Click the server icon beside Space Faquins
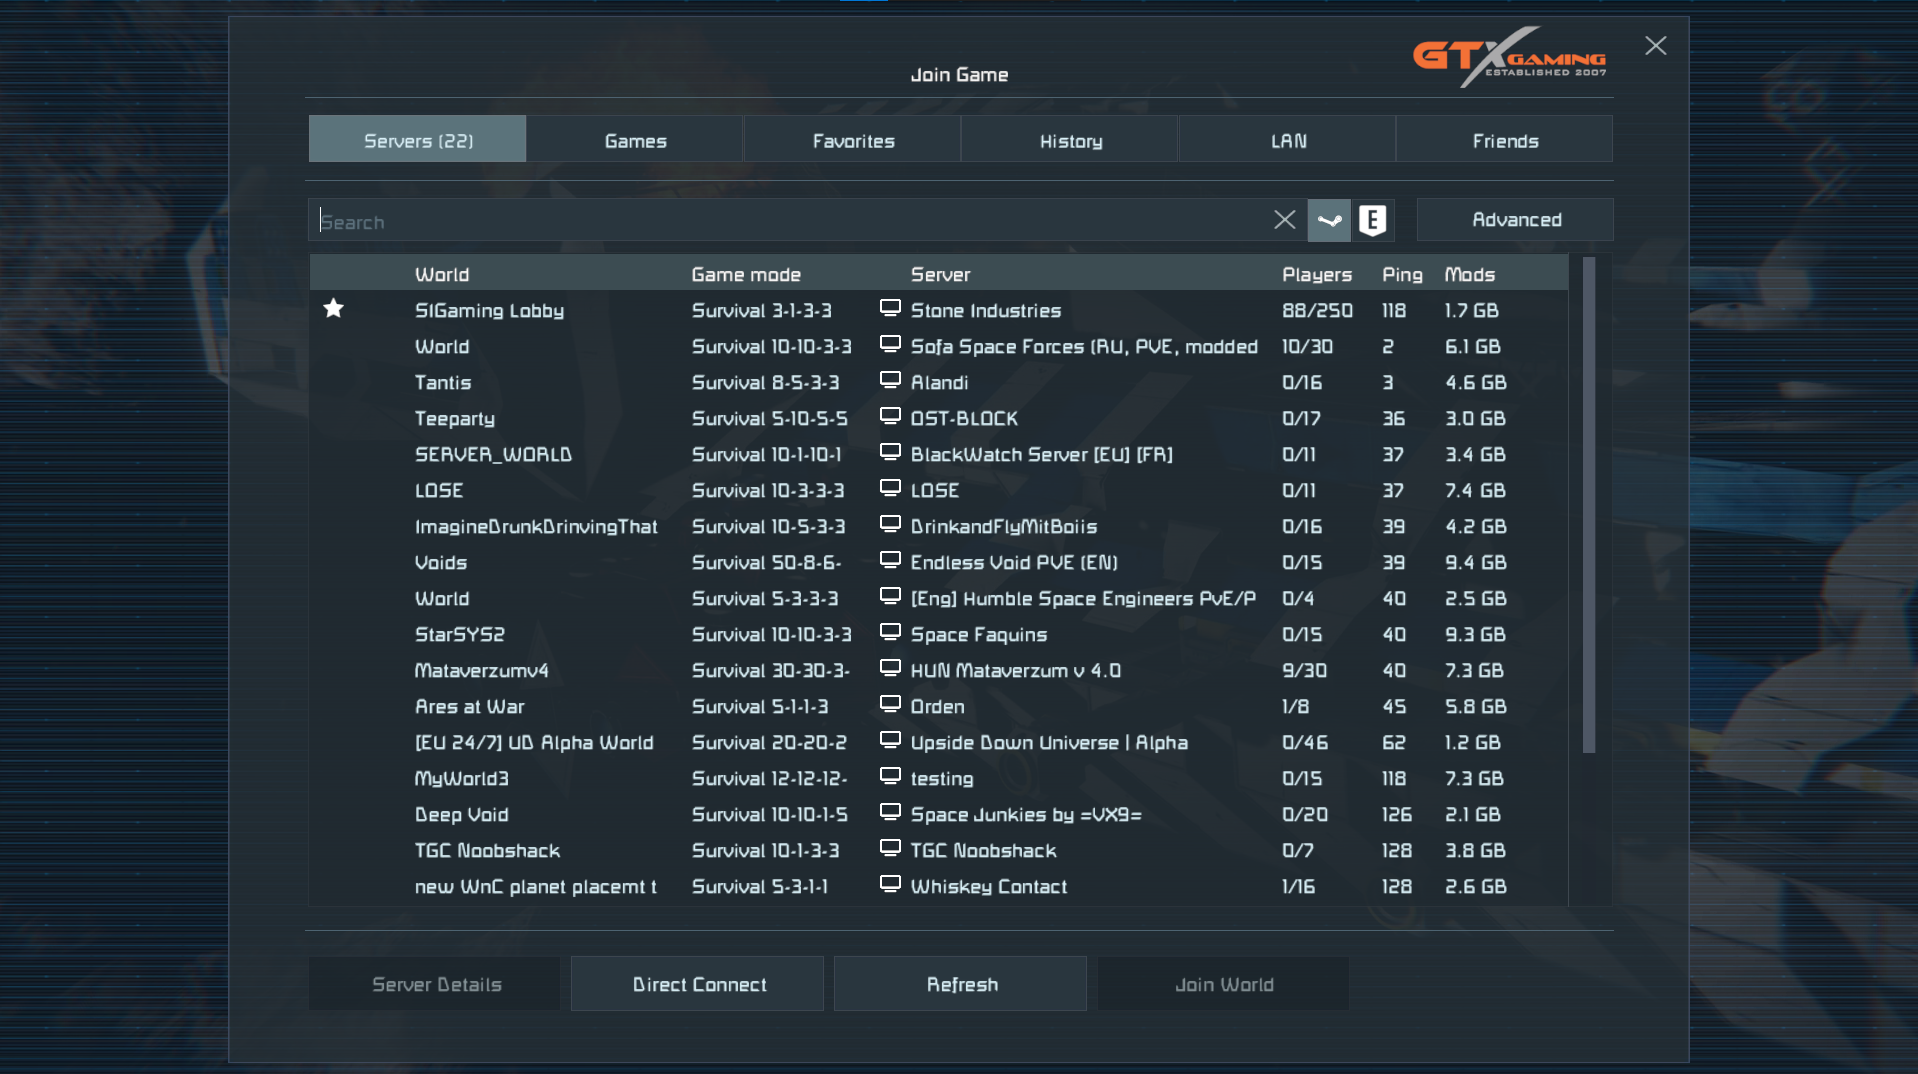This screenshot has height=1074, width=1918. 889,633
